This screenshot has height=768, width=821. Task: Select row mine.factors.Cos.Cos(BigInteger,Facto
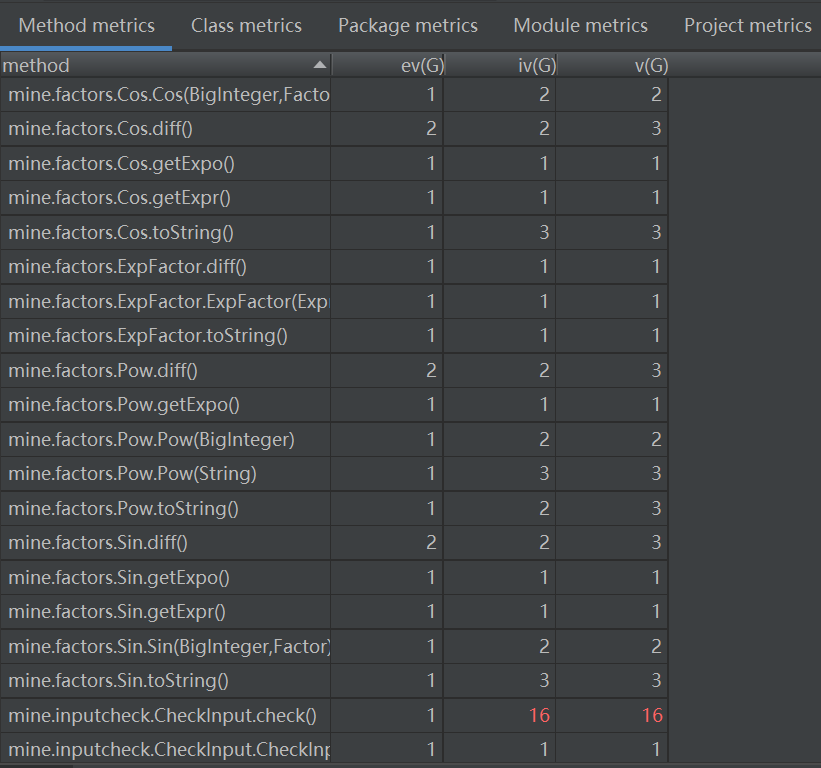click(x=334, y=94)
